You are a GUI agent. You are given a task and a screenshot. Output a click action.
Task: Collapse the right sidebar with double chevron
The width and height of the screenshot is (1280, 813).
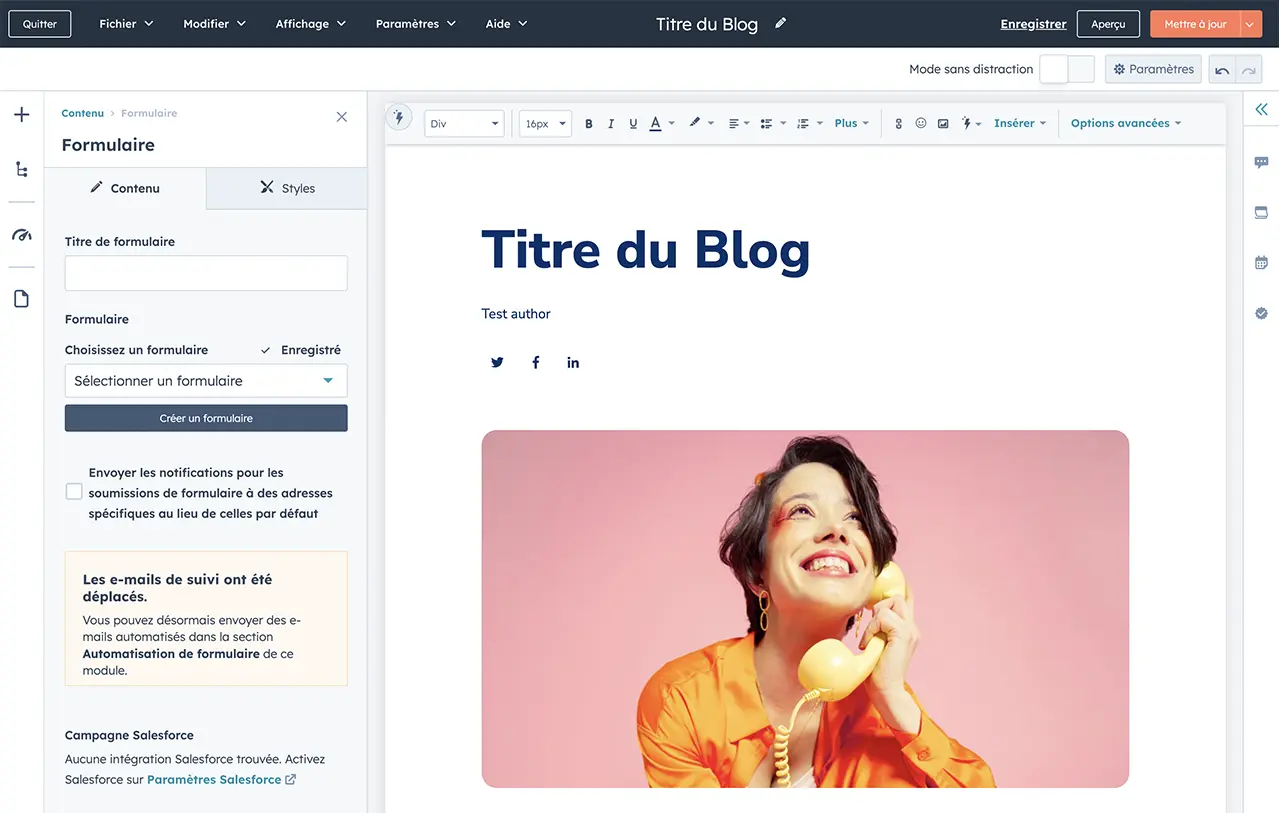click(1261, 110)
